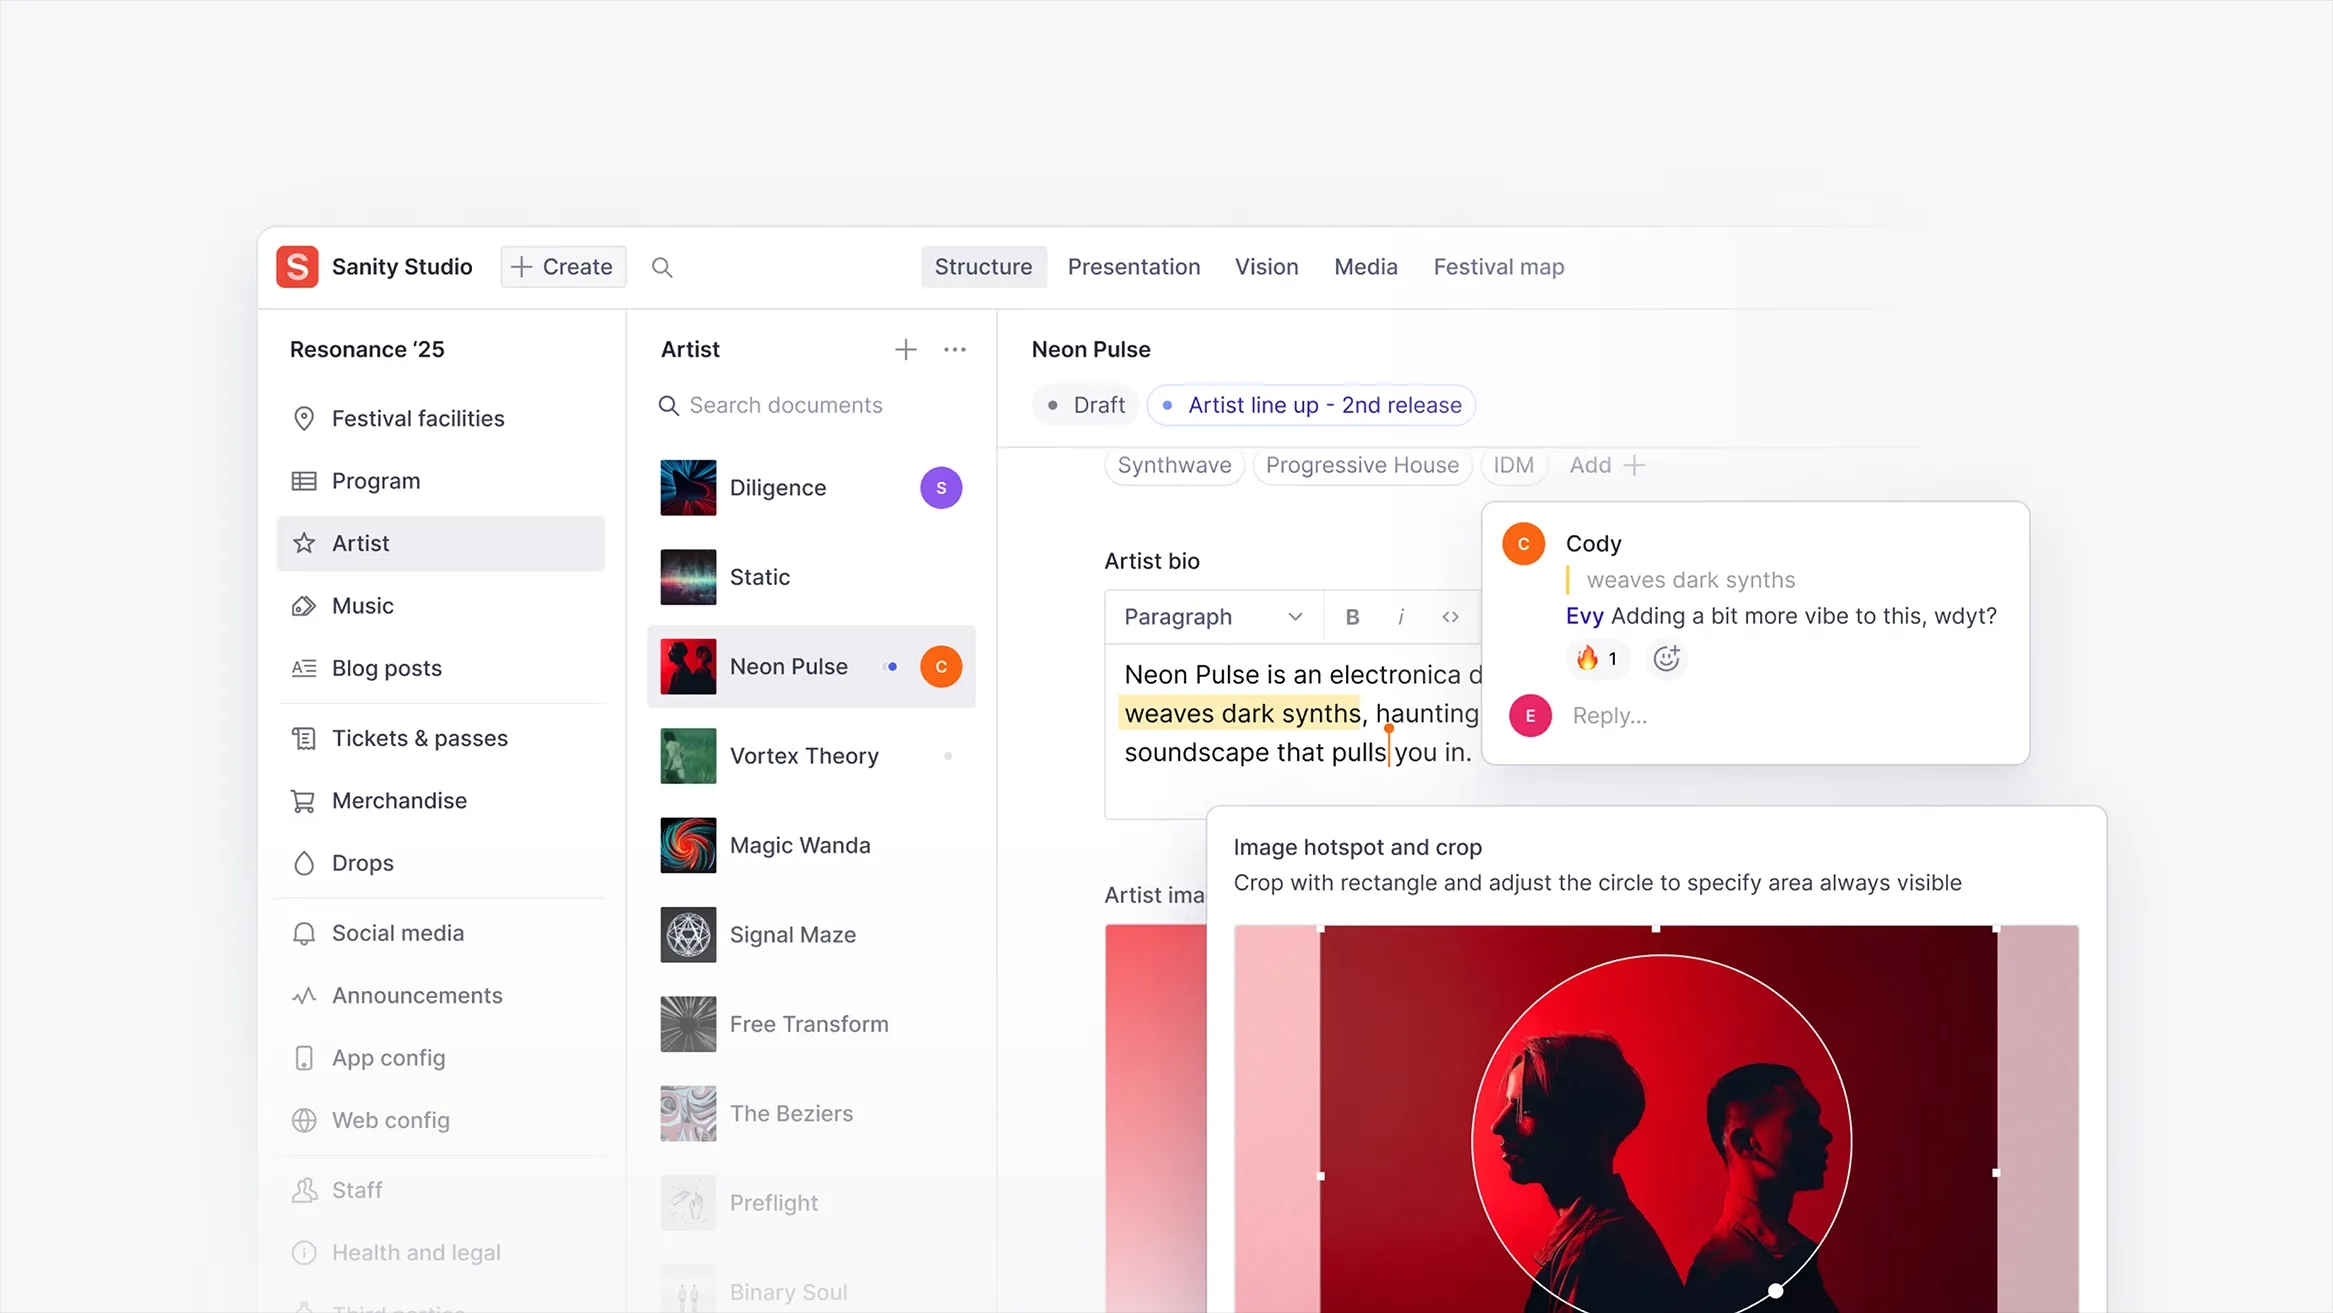This screenshot has width=2333, height=1313.
Task: Click the hotspot circle resize handle
Action: [1775, 1291]
